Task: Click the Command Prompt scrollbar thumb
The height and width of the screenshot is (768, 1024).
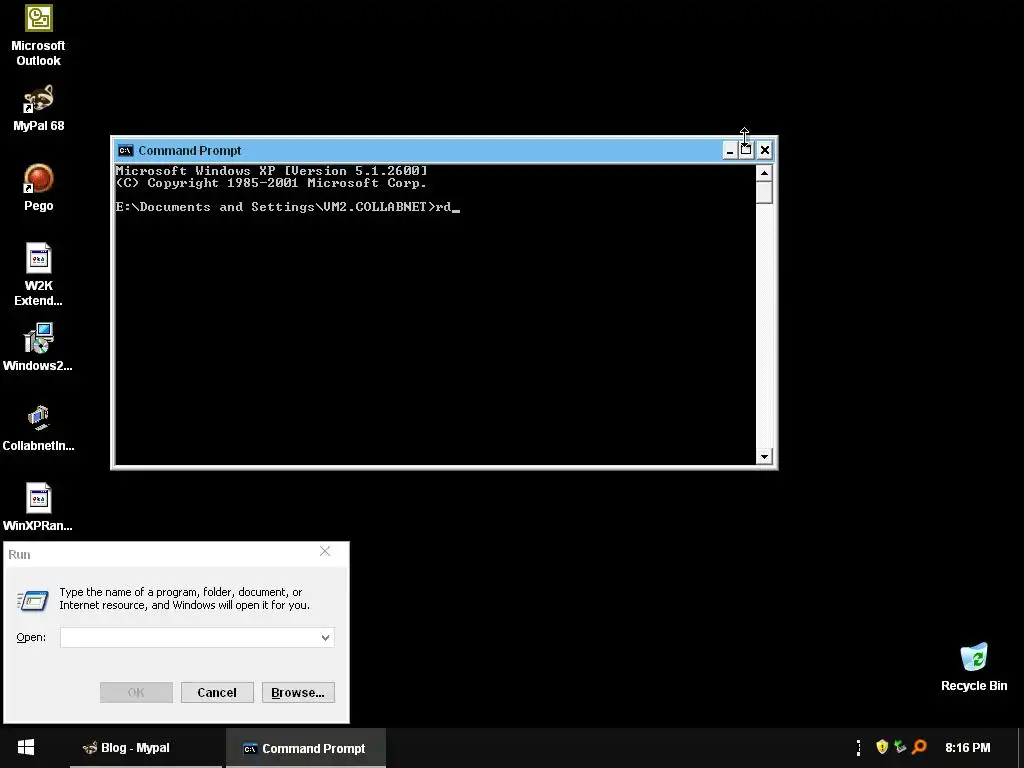Action: [x=764, y=193]
